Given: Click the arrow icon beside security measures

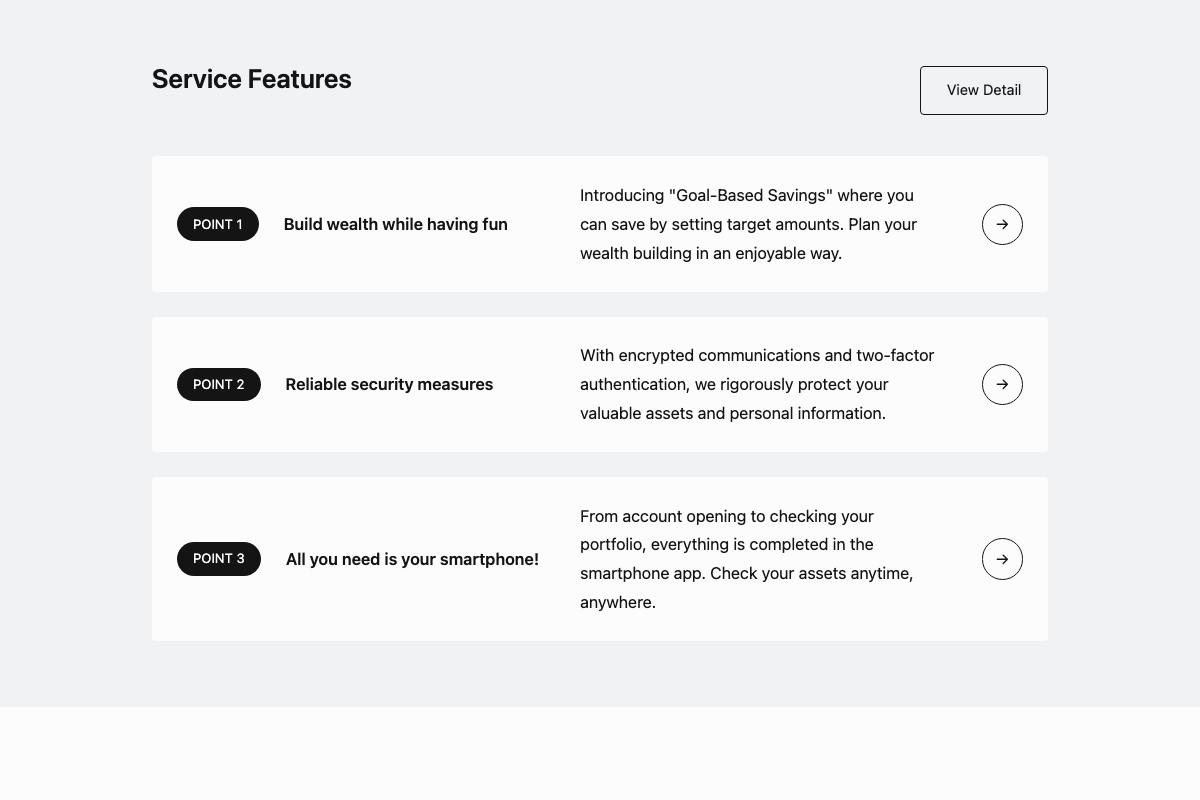Looking at the screenshot, I should tap(1002, 384).
